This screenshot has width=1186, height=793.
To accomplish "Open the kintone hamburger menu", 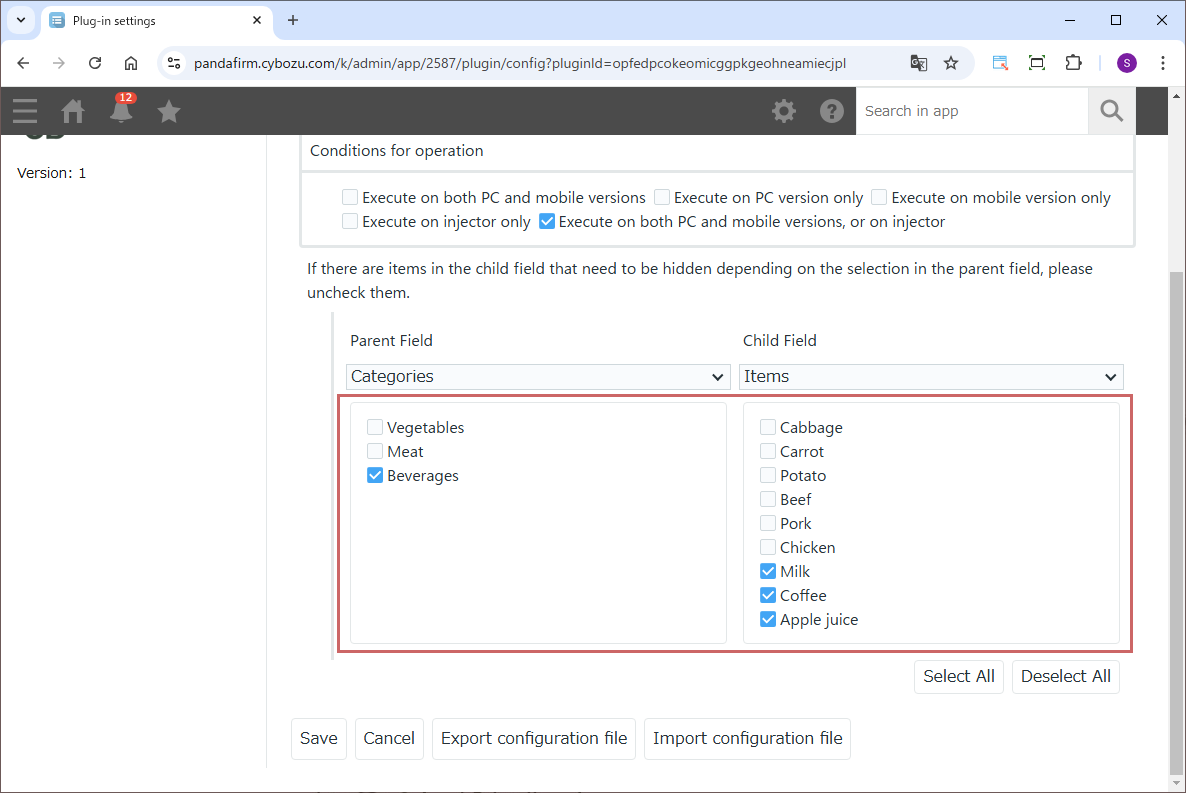I will tap(25, 111).
